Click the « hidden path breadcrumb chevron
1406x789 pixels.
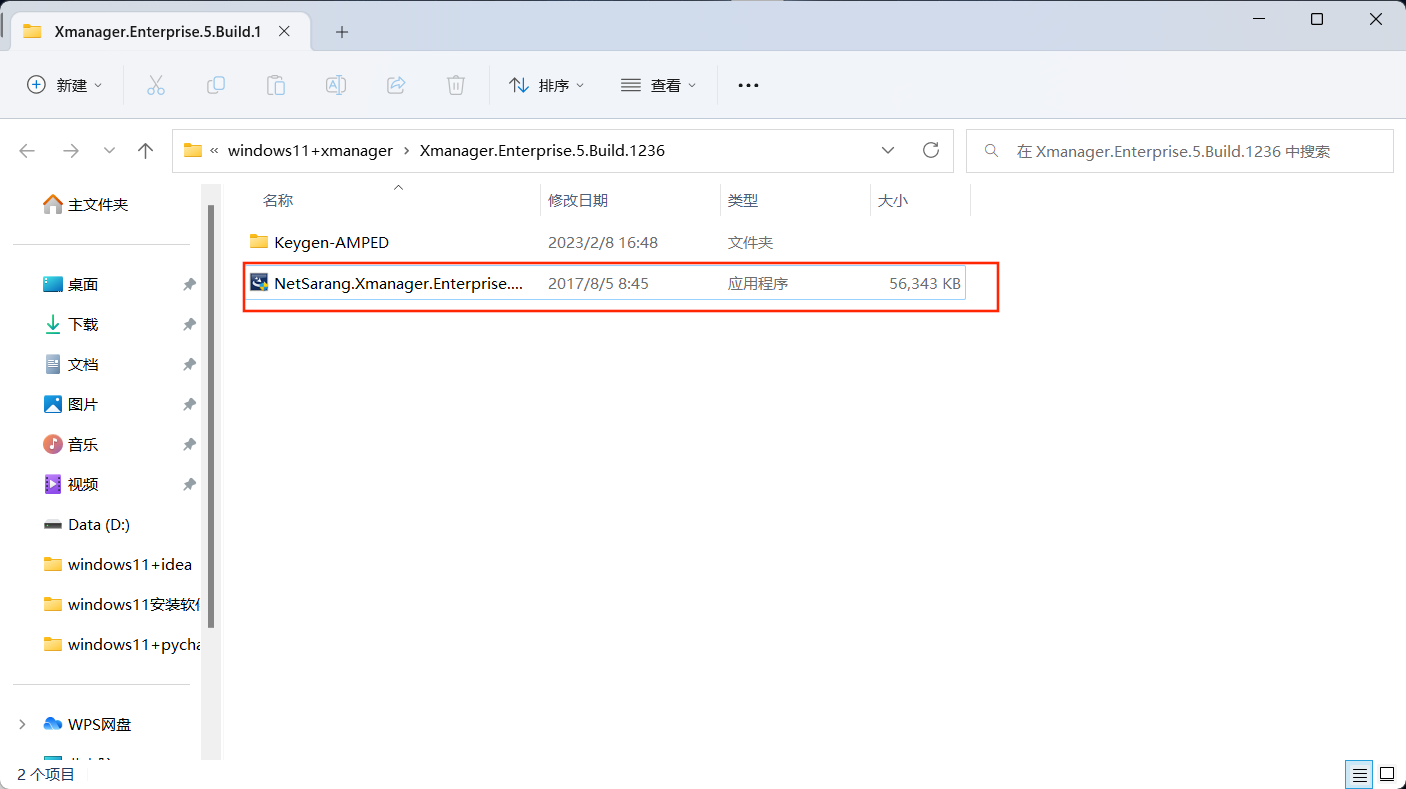(x=215, y=151)
